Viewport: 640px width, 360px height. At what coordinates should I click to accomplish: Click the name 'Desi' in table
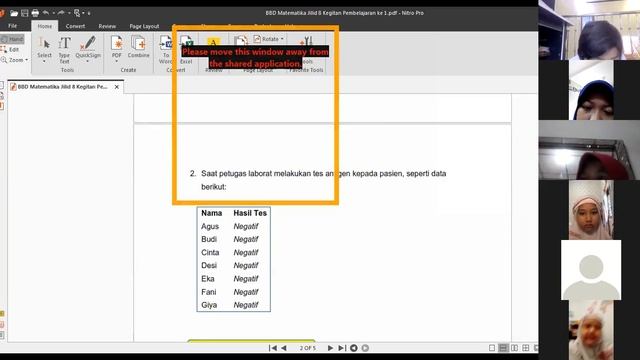[209, 265]
